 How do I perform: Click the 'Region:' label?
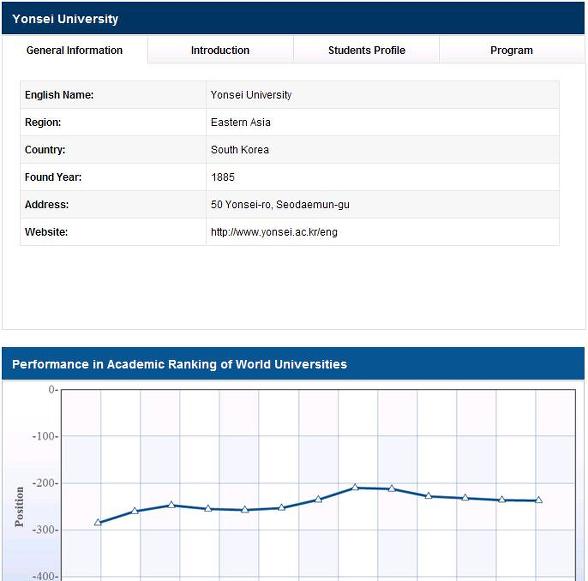pos(43,122)
